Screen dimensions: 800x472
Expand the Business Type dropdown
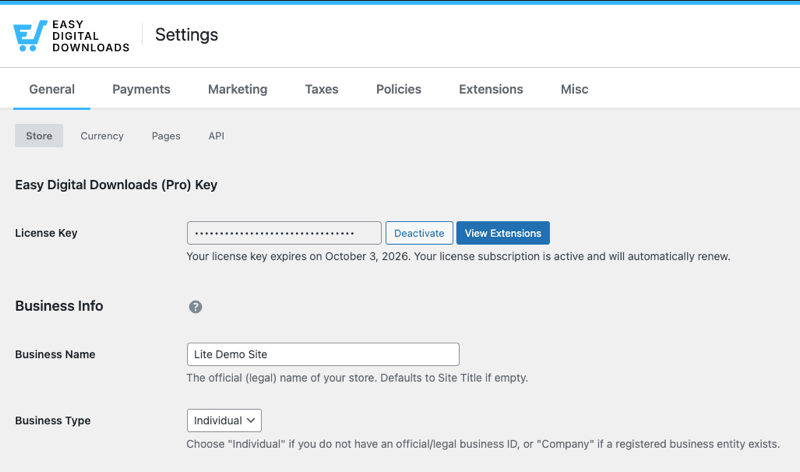[x=224, y=420]
